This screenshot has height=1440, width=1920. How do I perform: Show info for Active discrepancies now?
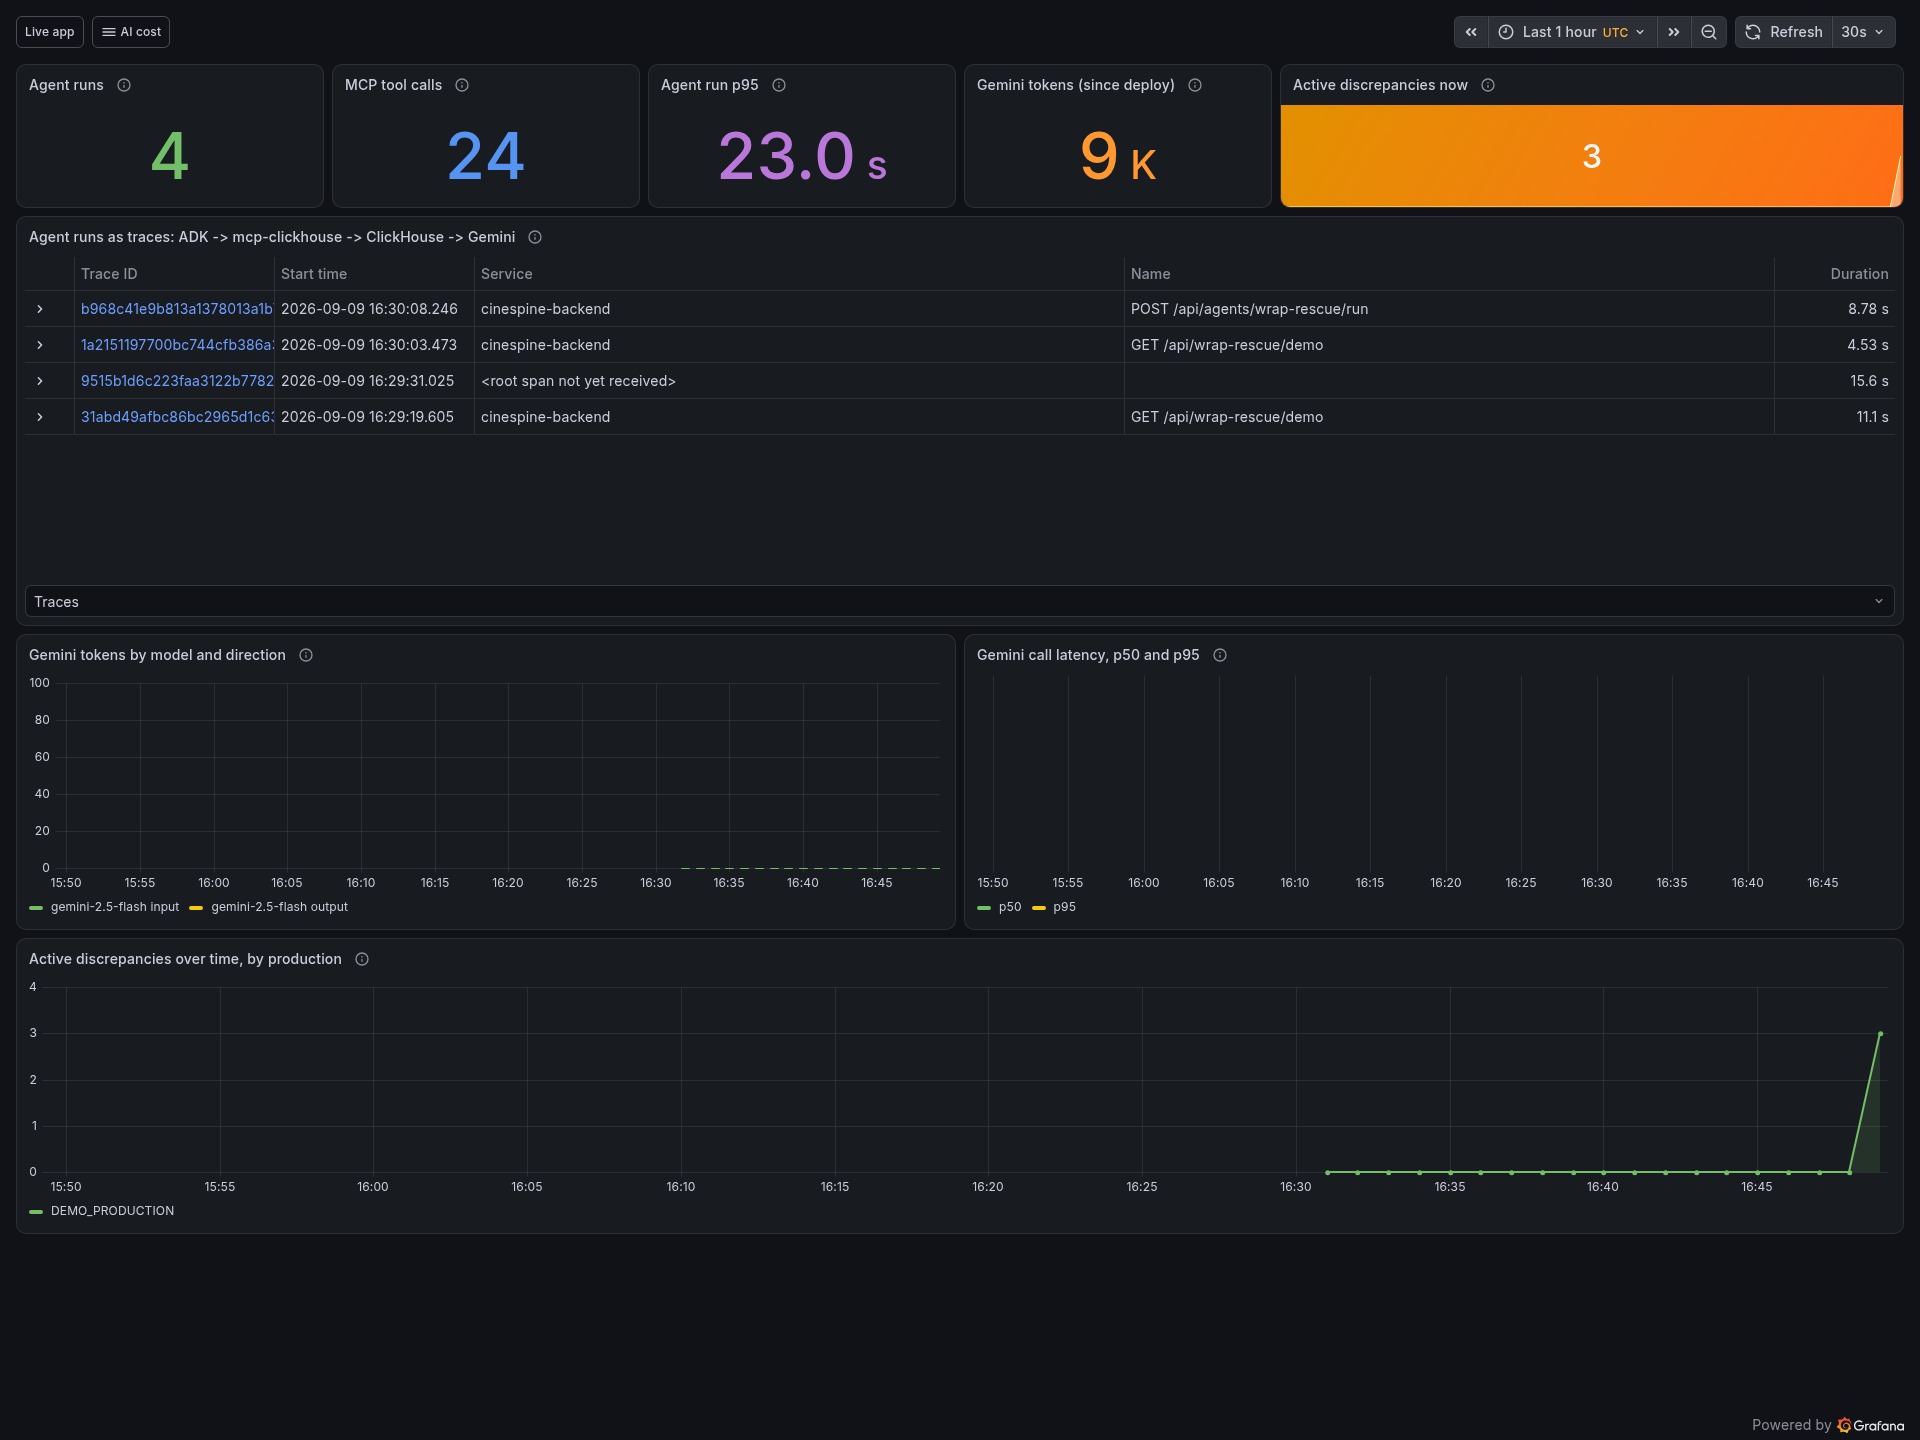(1488, 85)
